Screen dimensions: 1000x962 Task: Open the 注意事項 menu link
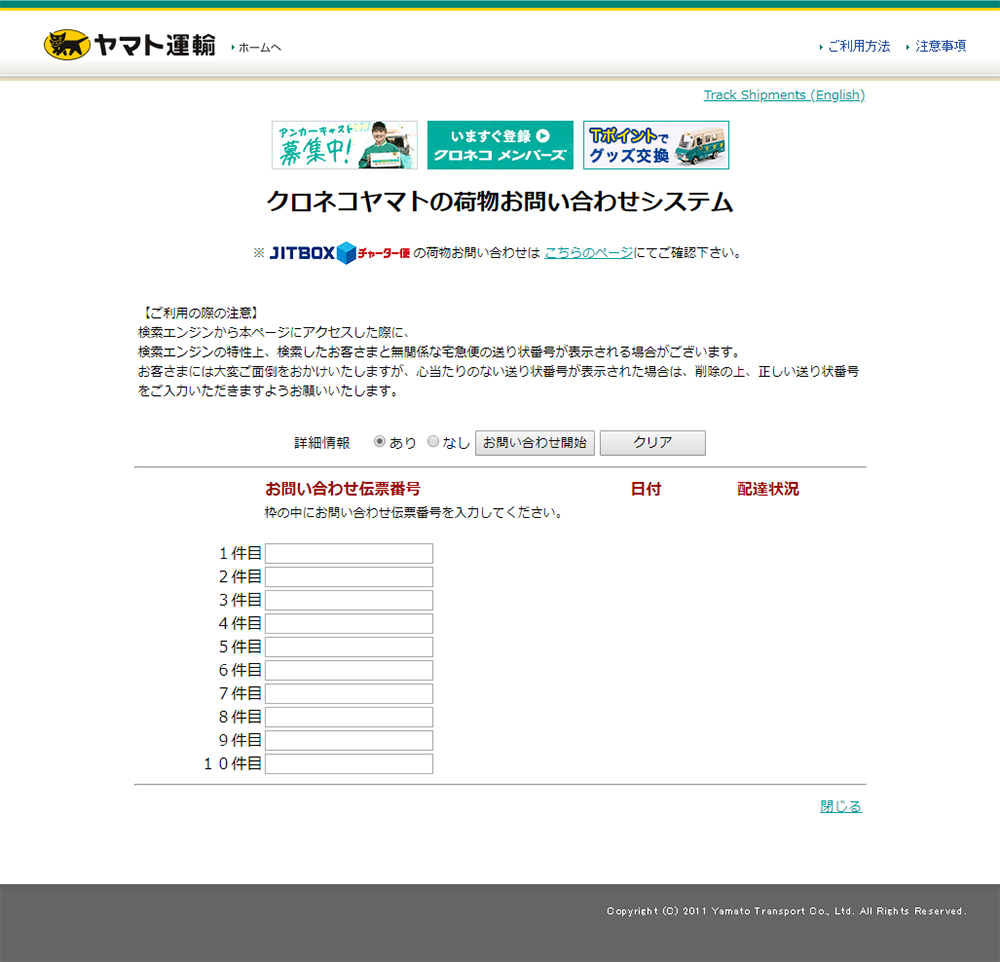coord(940,46)
